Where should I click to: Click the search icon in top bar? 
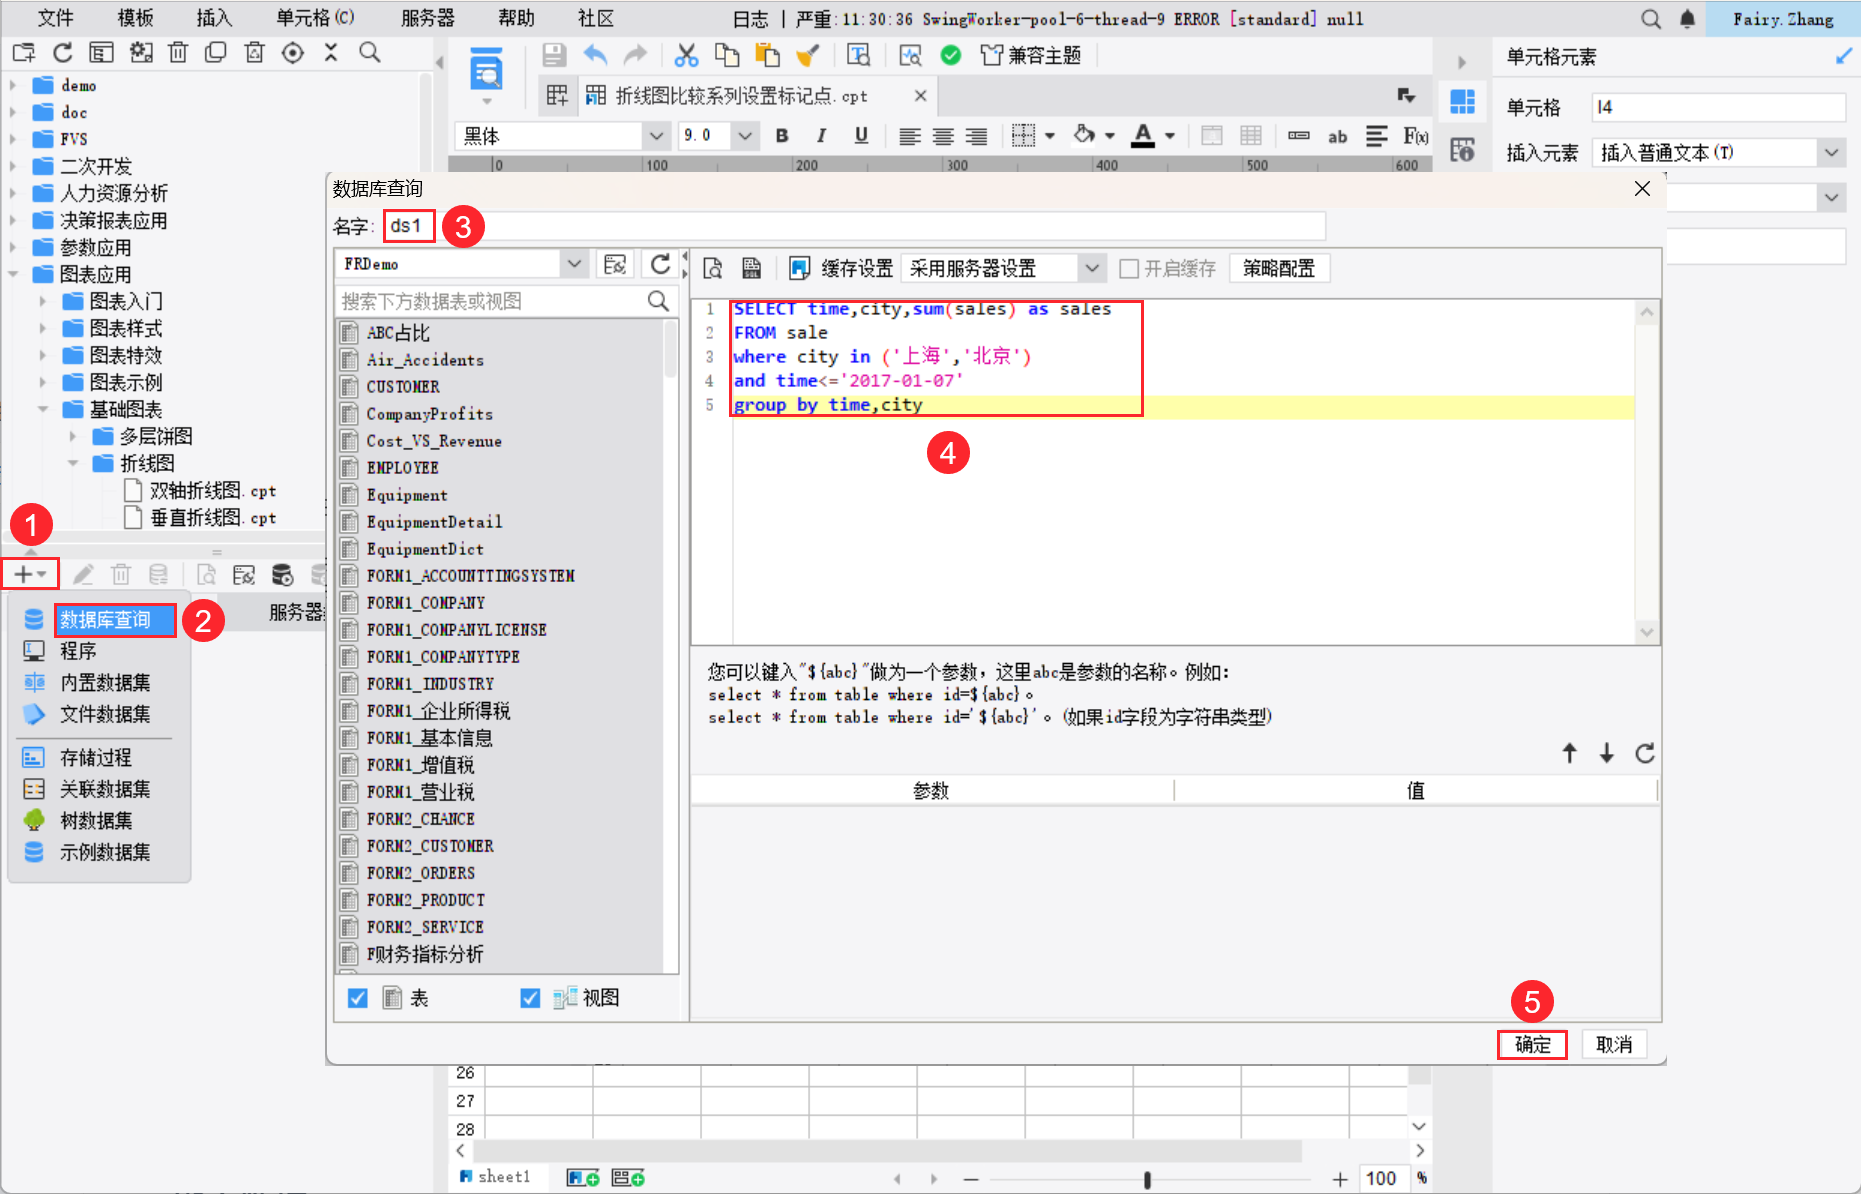coord(1651,19)
